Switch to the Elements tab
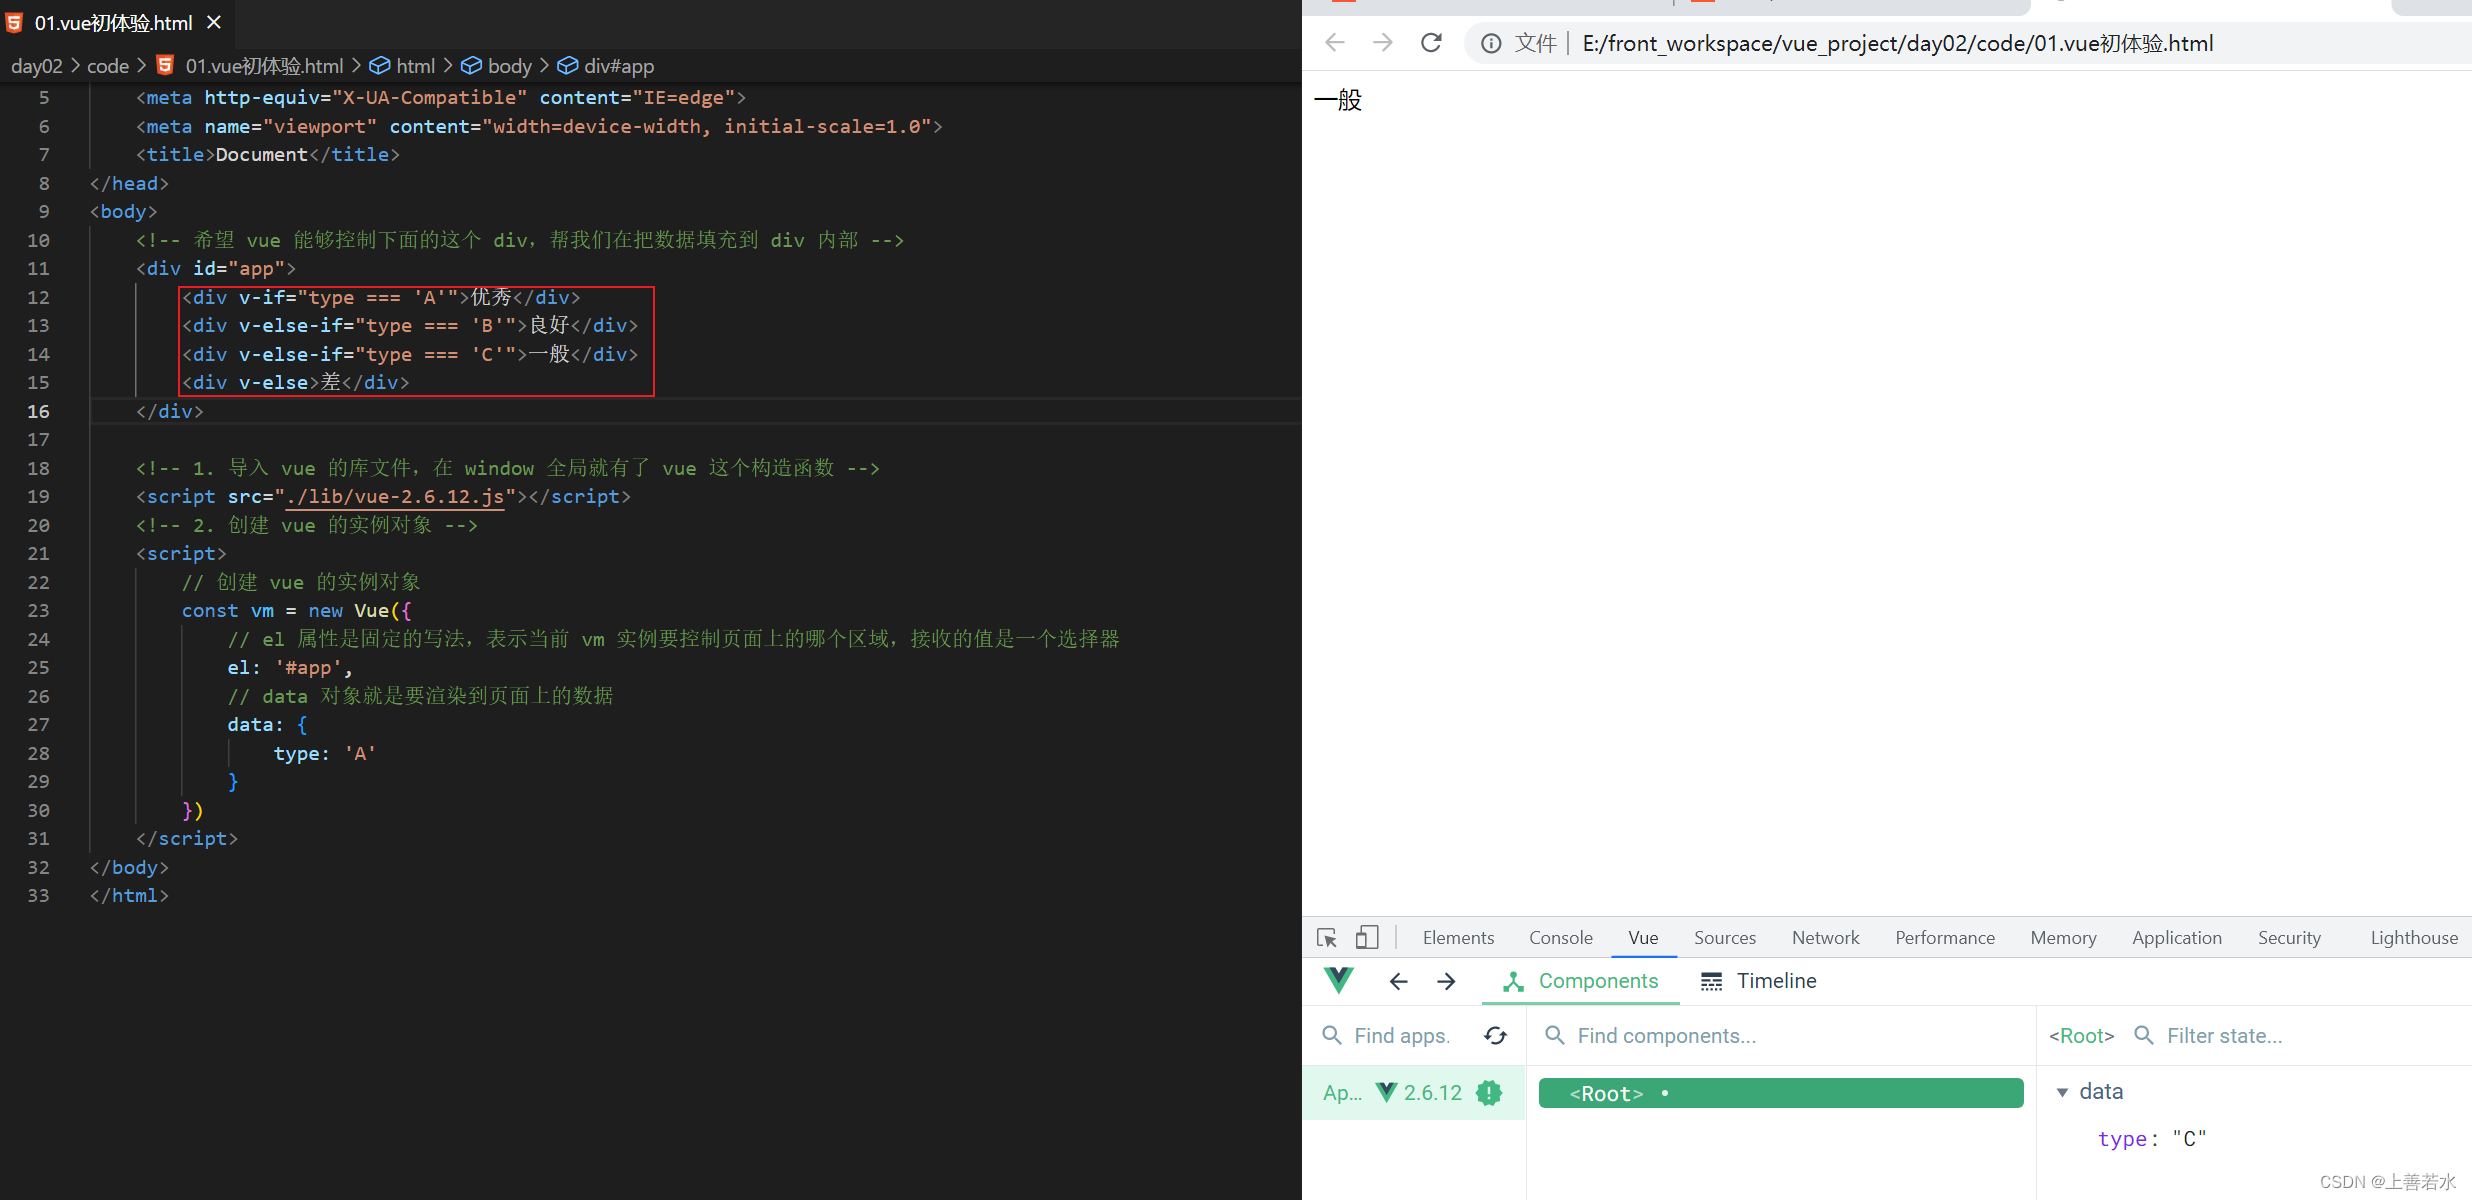Image resolution: width=2472 pixels, height=1200 pixels. click(x=1452, y=935)
